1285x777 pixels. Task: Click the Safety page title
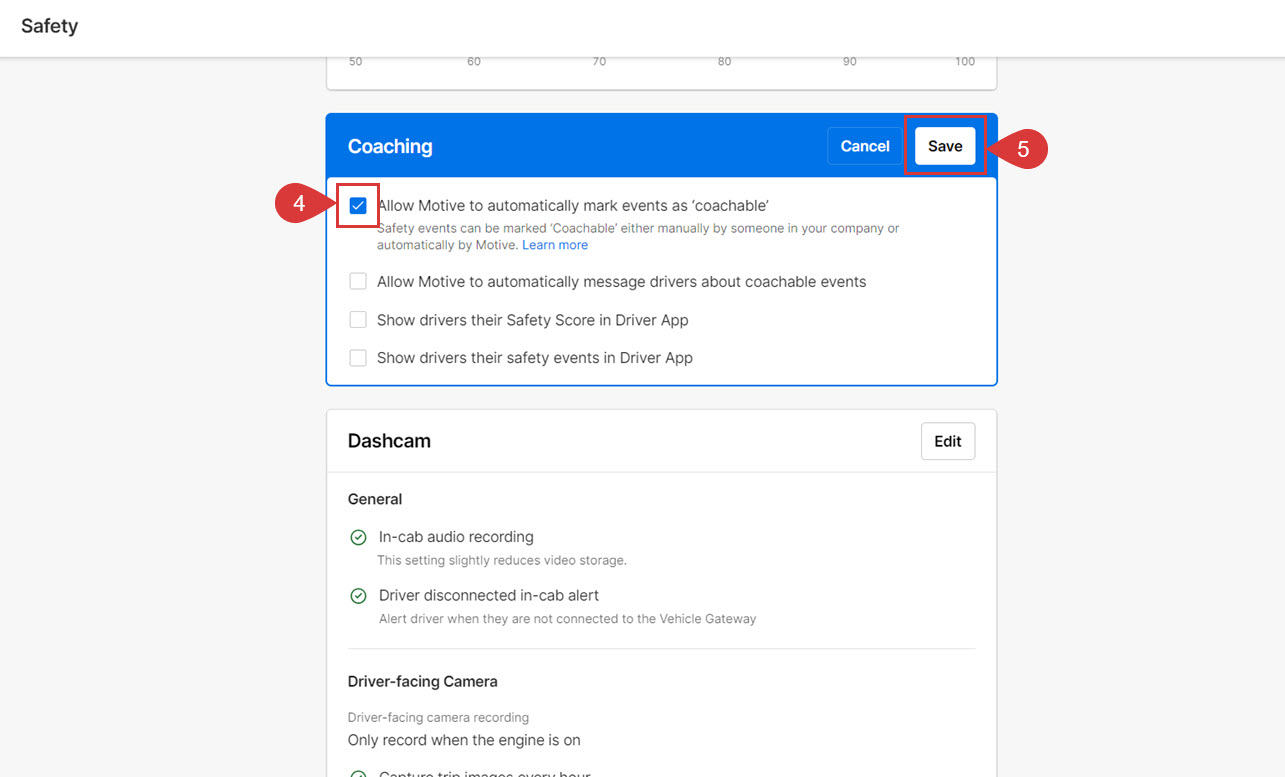[x=49, y=26]
